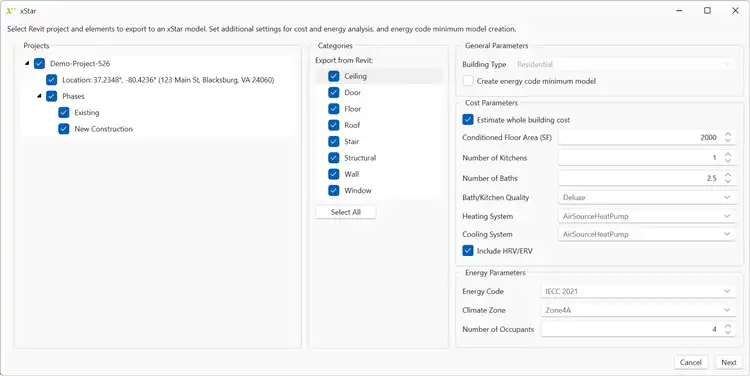
Task: Uncheck the New Construction phase checkbox
Action: click(x=64, y=129)
